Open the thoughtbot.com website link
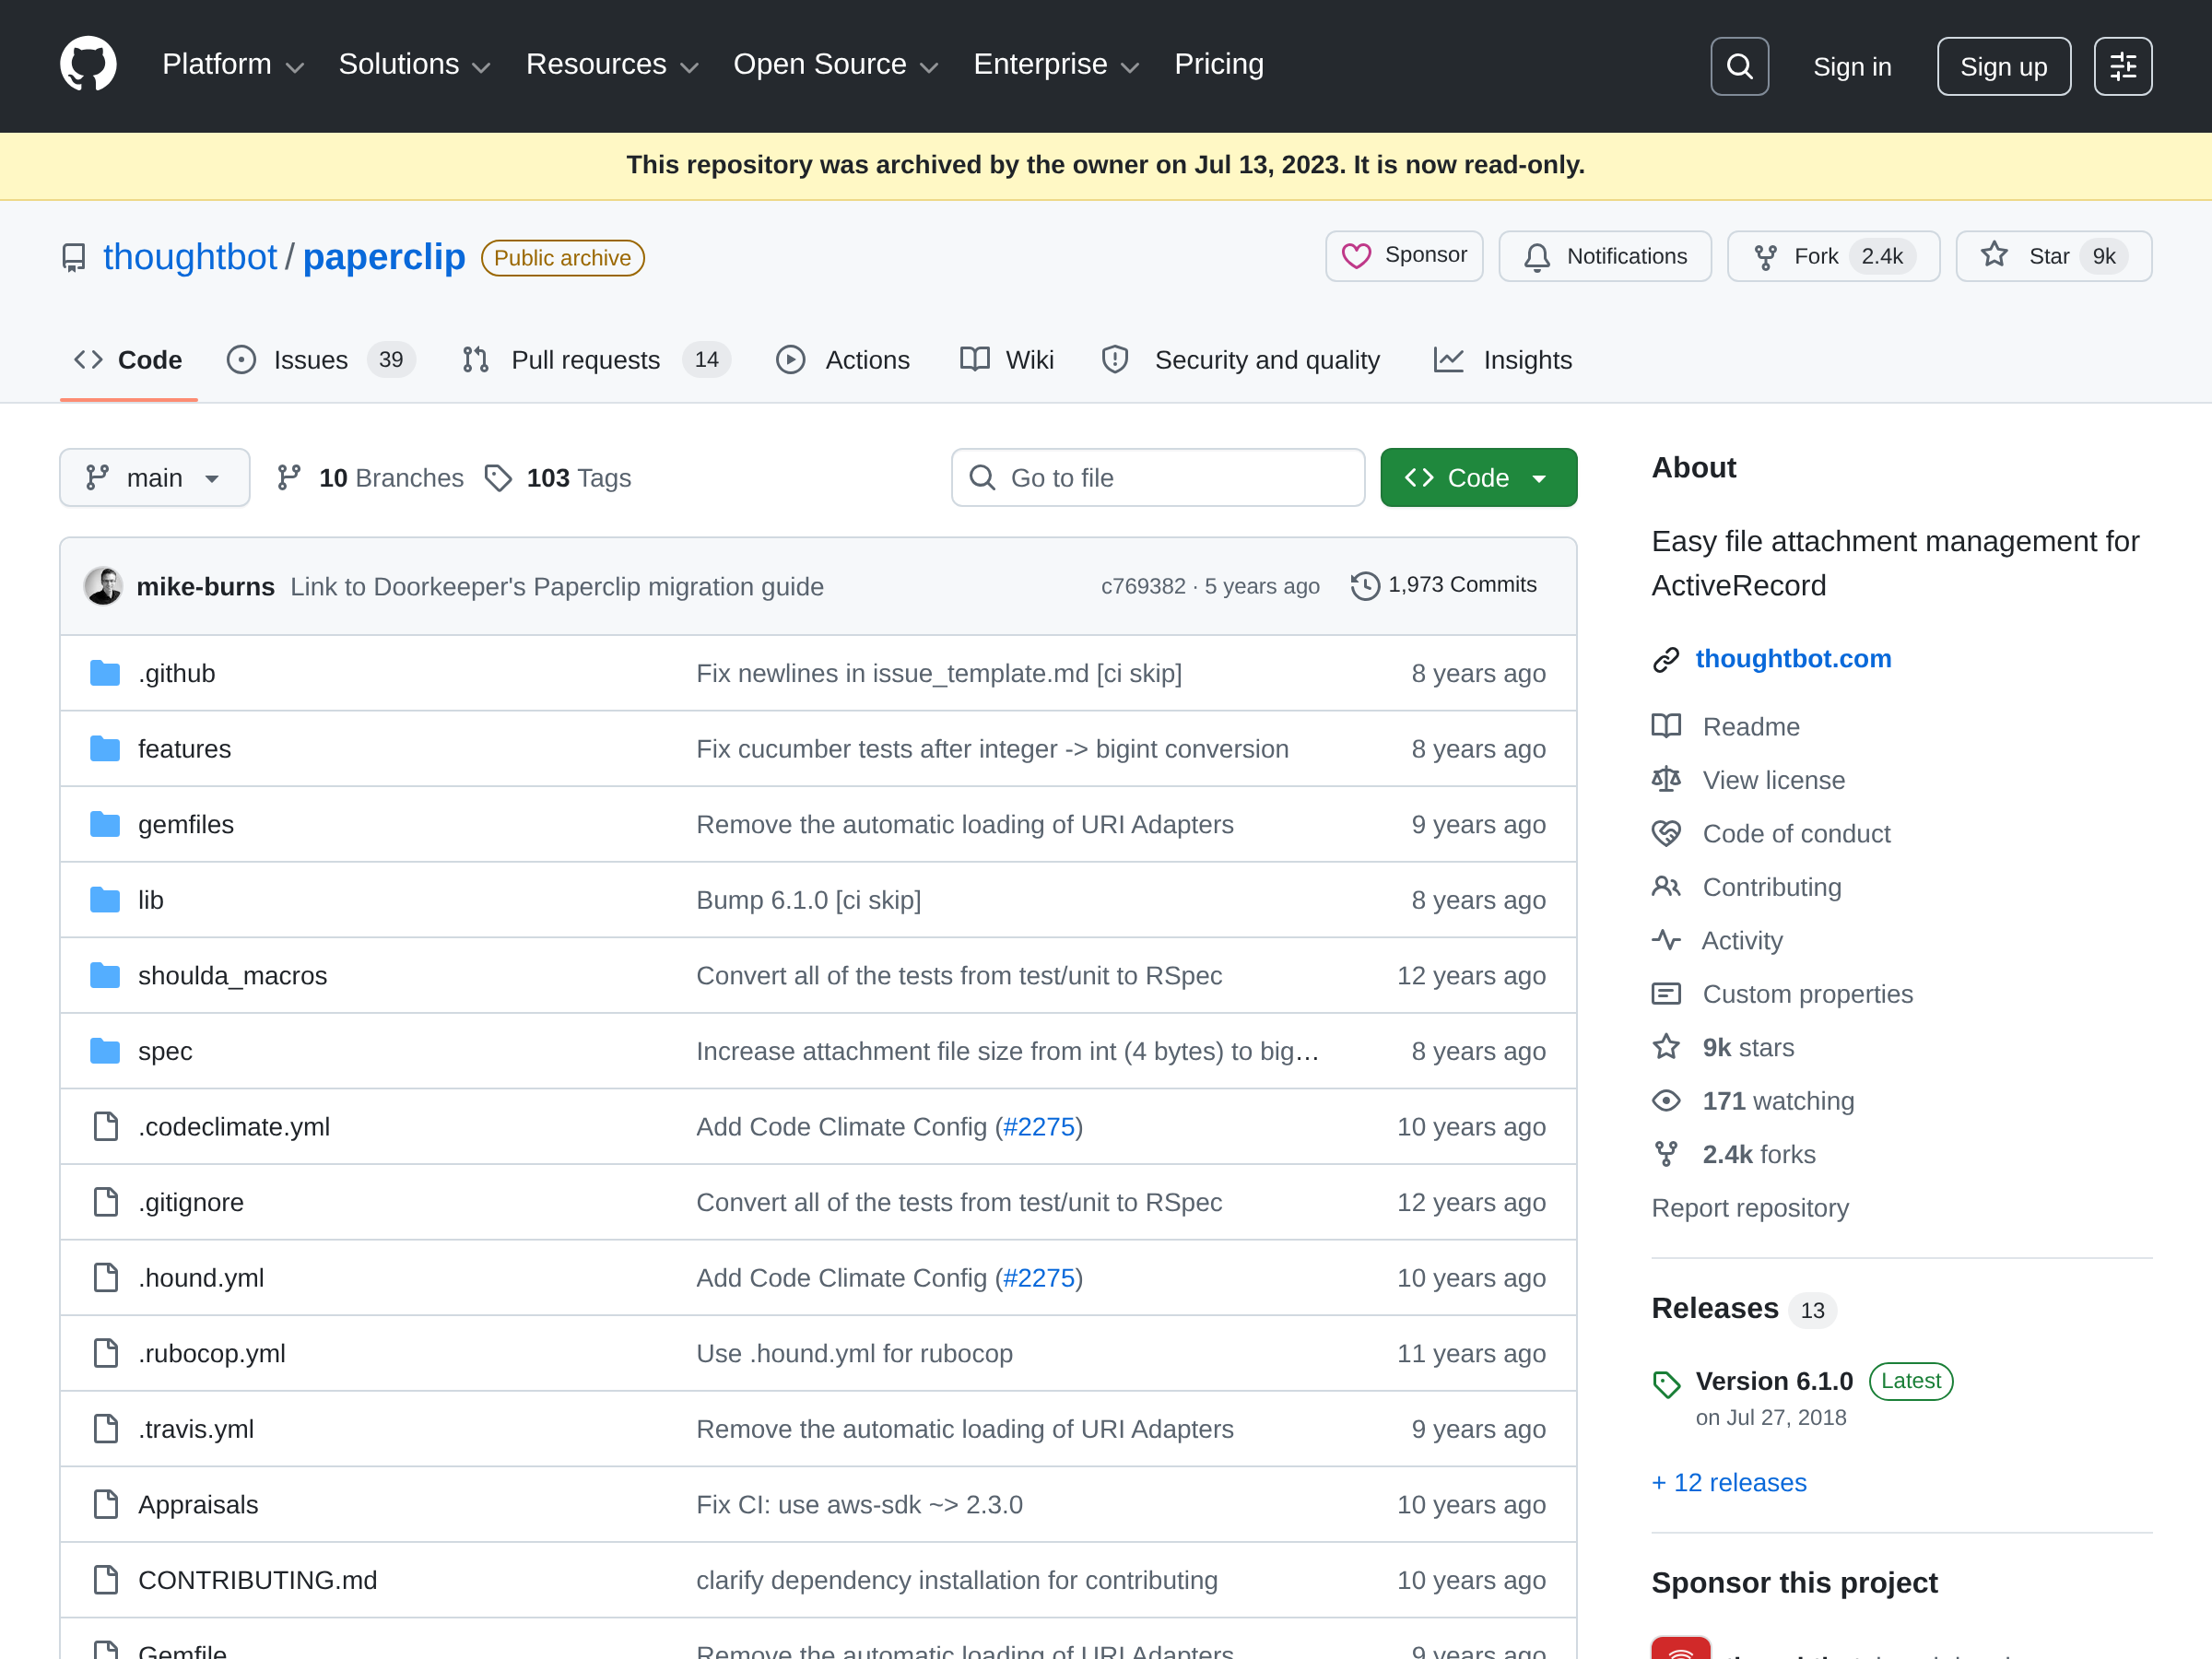The width and height of the screenshot is (2212, 1659). click(x=1793, y=659)
